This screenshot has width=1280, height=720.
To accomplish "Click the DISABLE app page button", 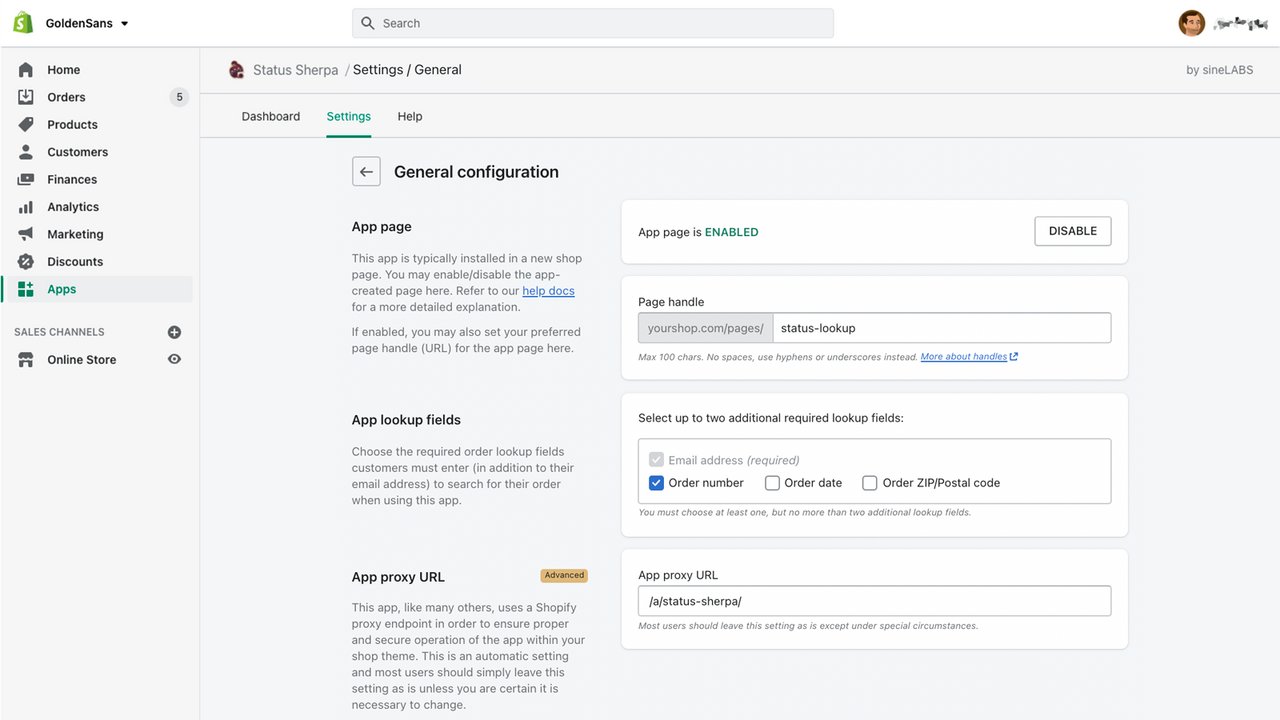I will 1073,231.
